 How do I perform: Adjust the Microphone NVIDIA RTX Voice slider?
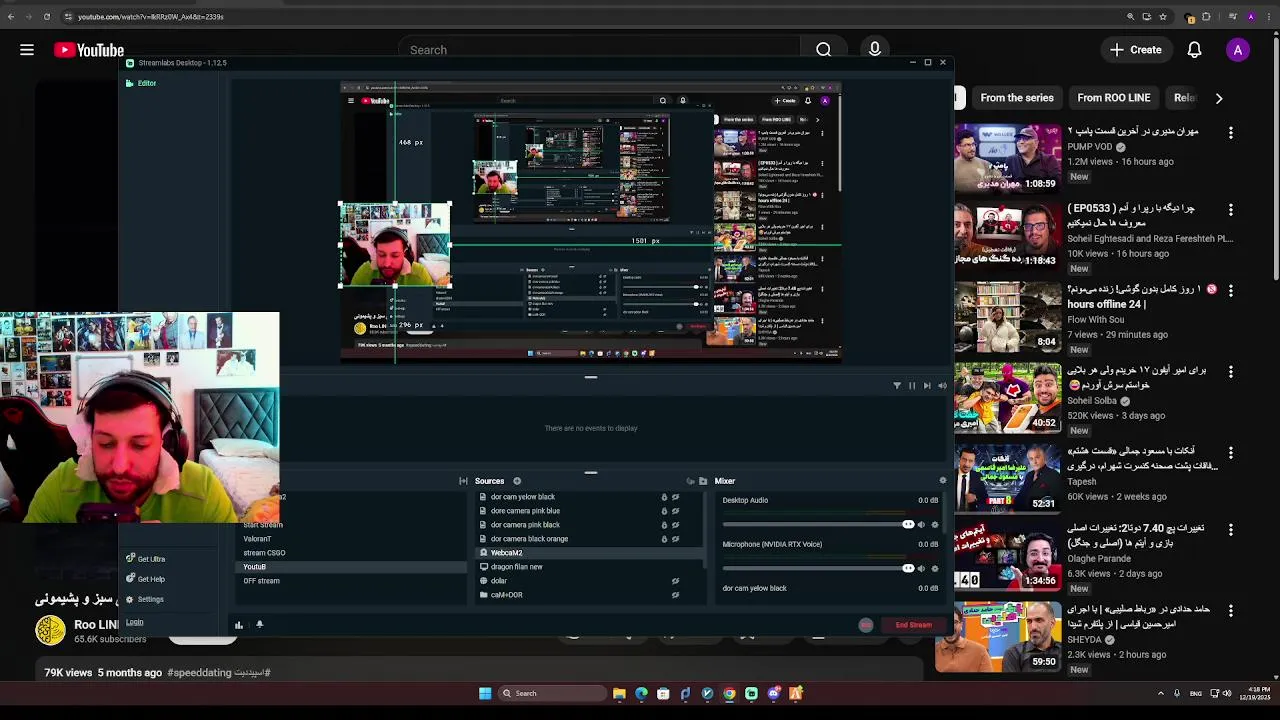(x=817, y=569)
